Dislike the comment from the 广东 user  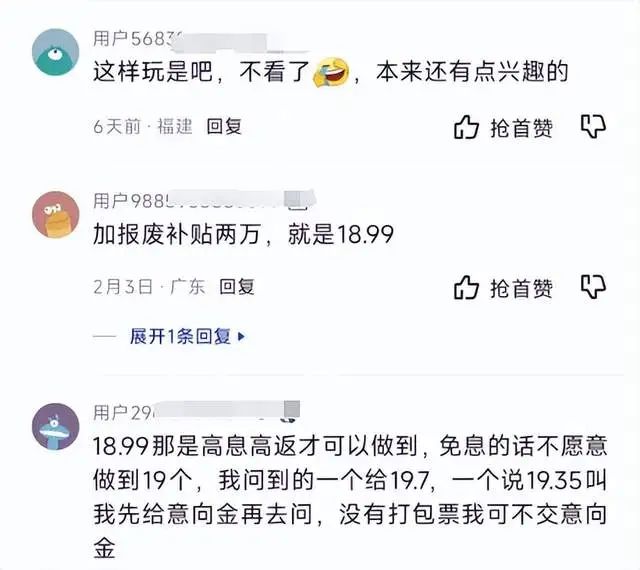pyautogui.click(x=593, y=288)
